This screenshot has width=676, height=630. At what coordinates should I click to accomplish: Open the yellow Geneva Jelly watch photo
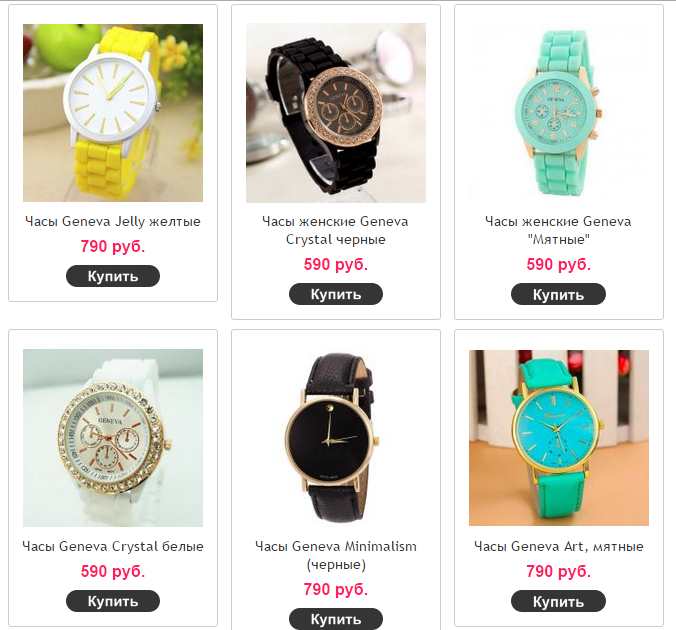pyautogui.click(x=113, y=113)
